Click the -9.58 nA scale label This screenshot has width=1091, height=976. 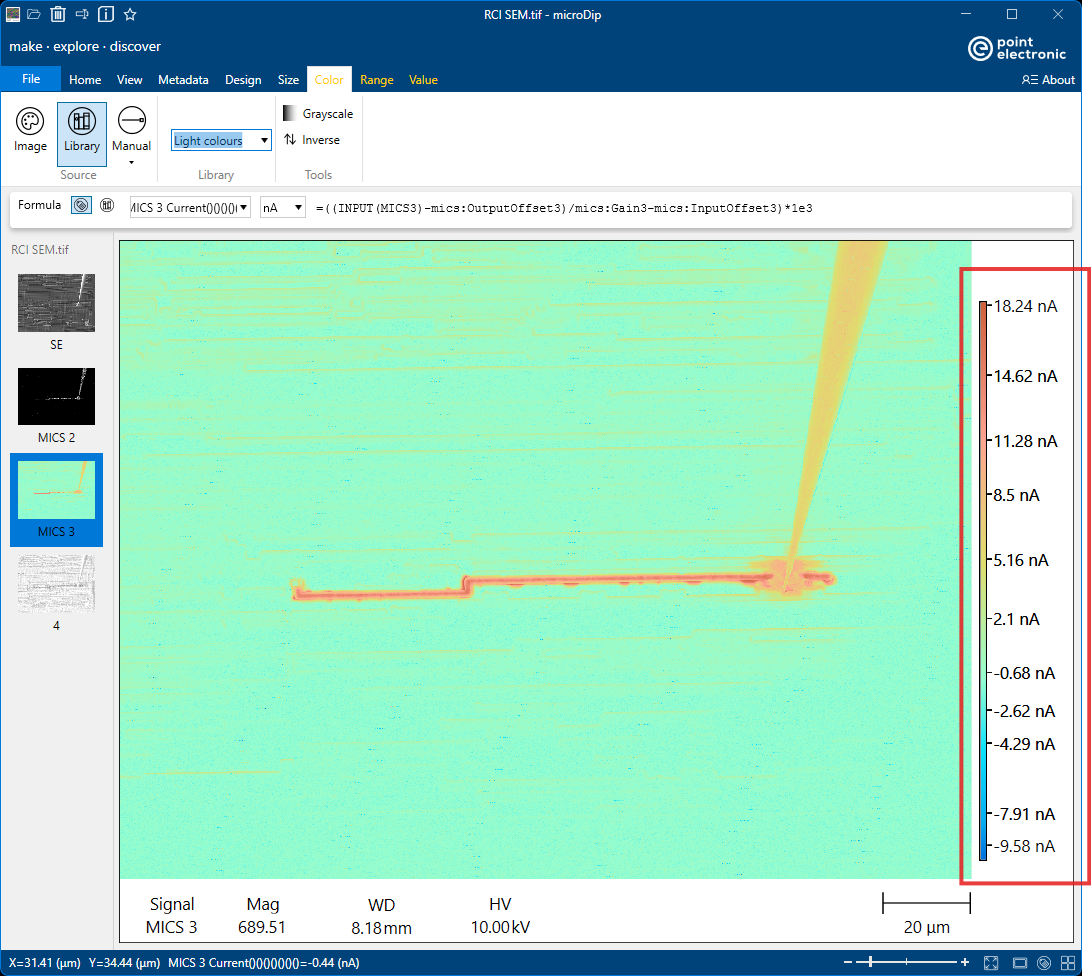click(1024, 846)
